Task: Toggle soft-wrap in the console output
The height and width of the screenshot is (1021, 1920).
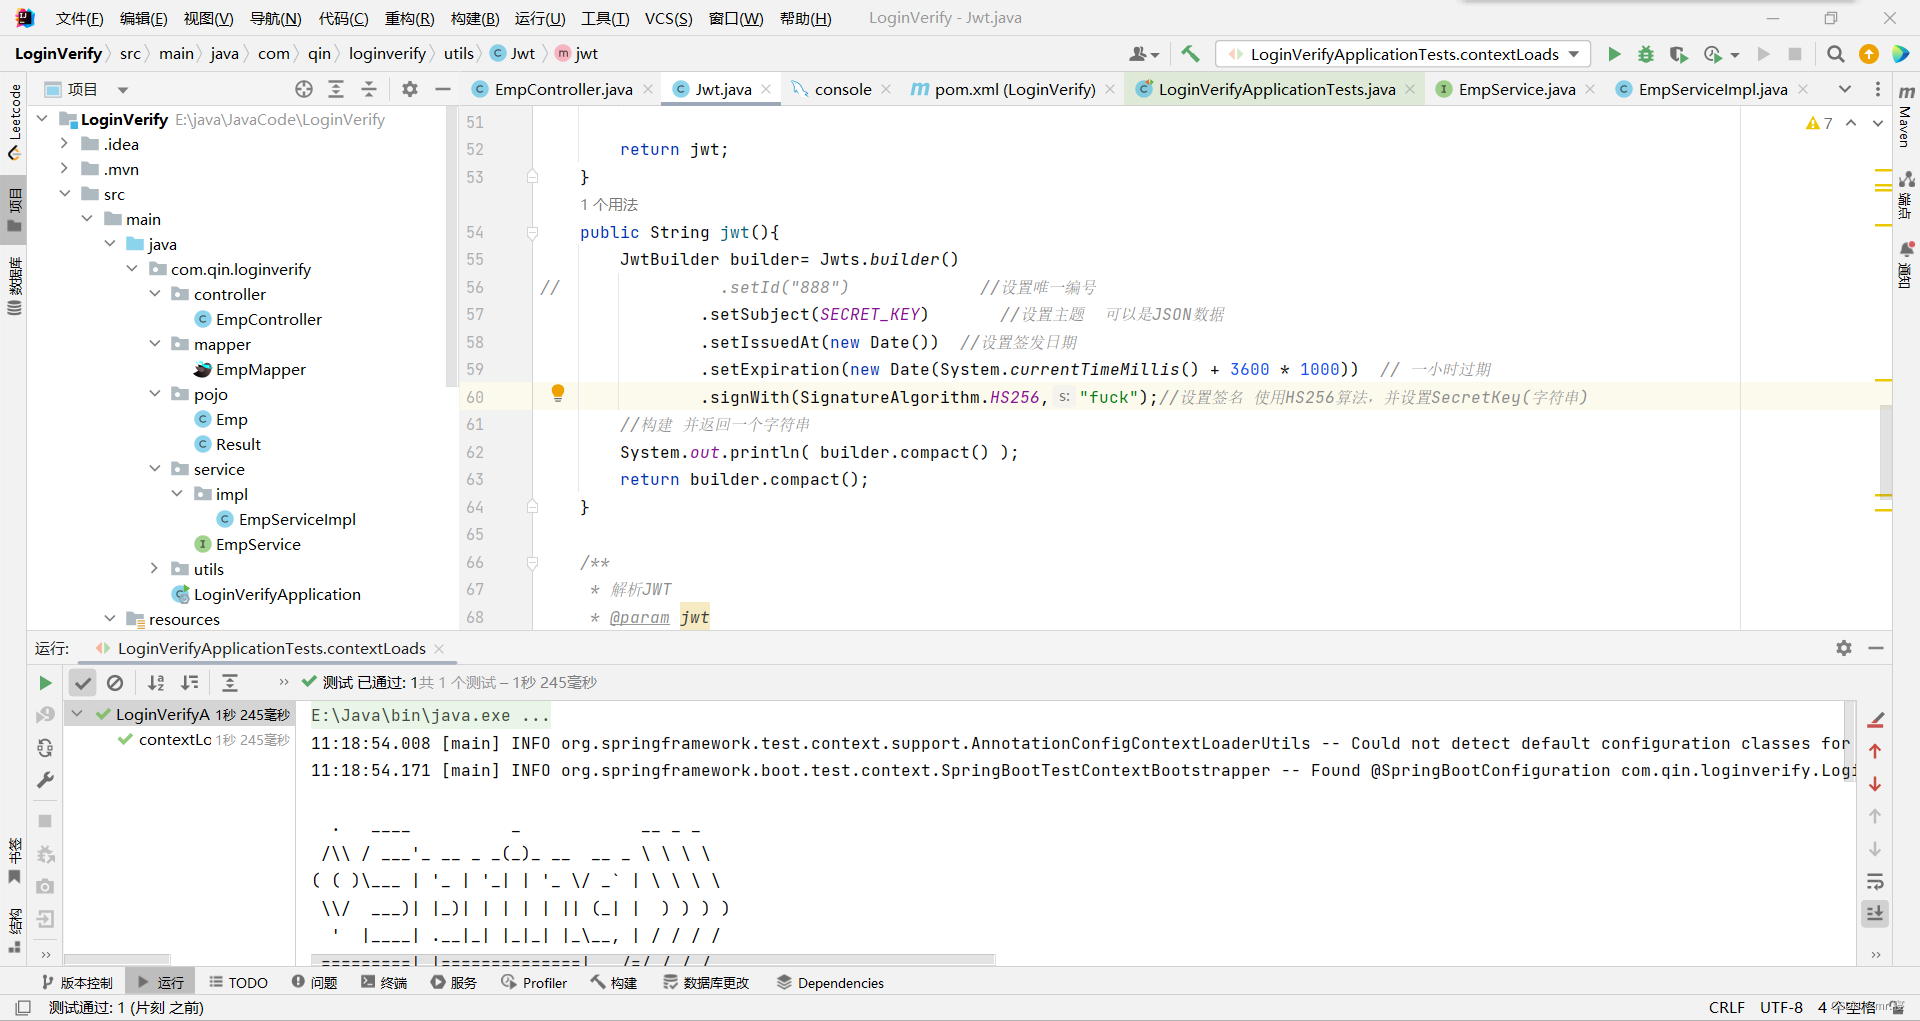Action: point(1876,881)
